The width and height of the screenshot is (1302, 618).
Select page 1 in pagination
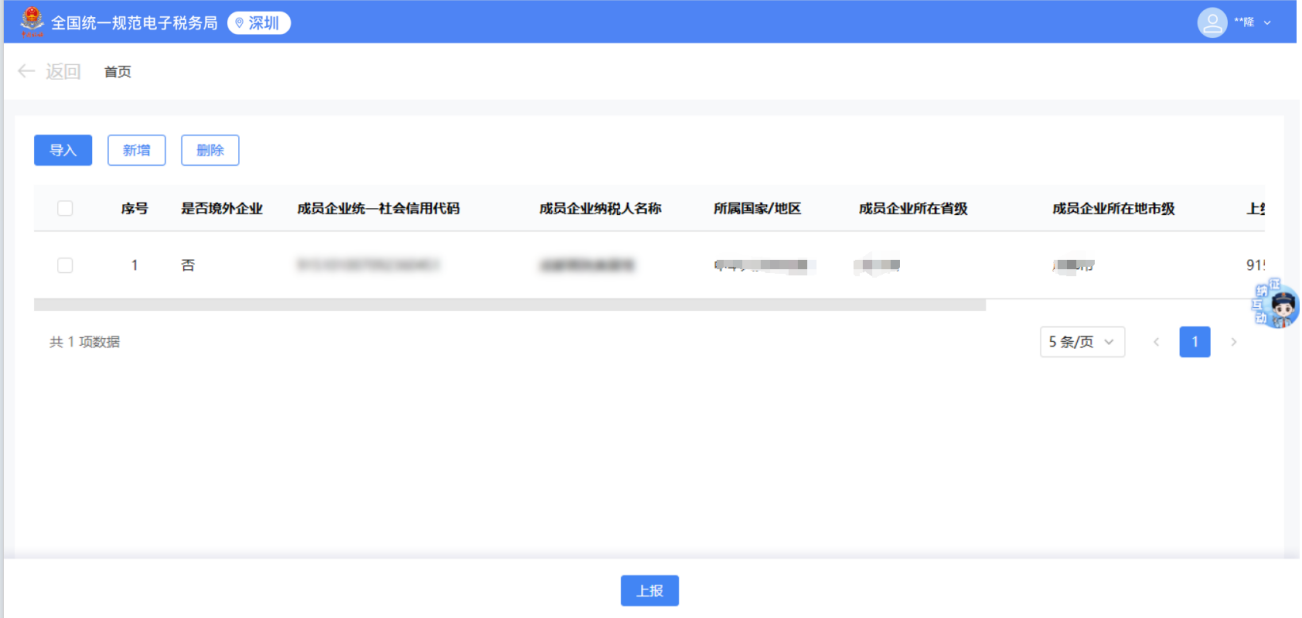coord(1195,342)
